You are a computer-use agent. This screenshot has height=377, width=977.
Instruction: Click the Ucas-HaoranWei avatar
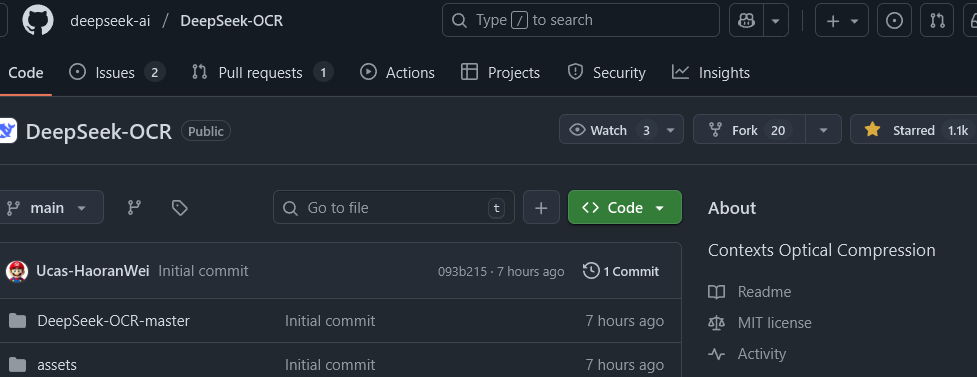[17, 271]
